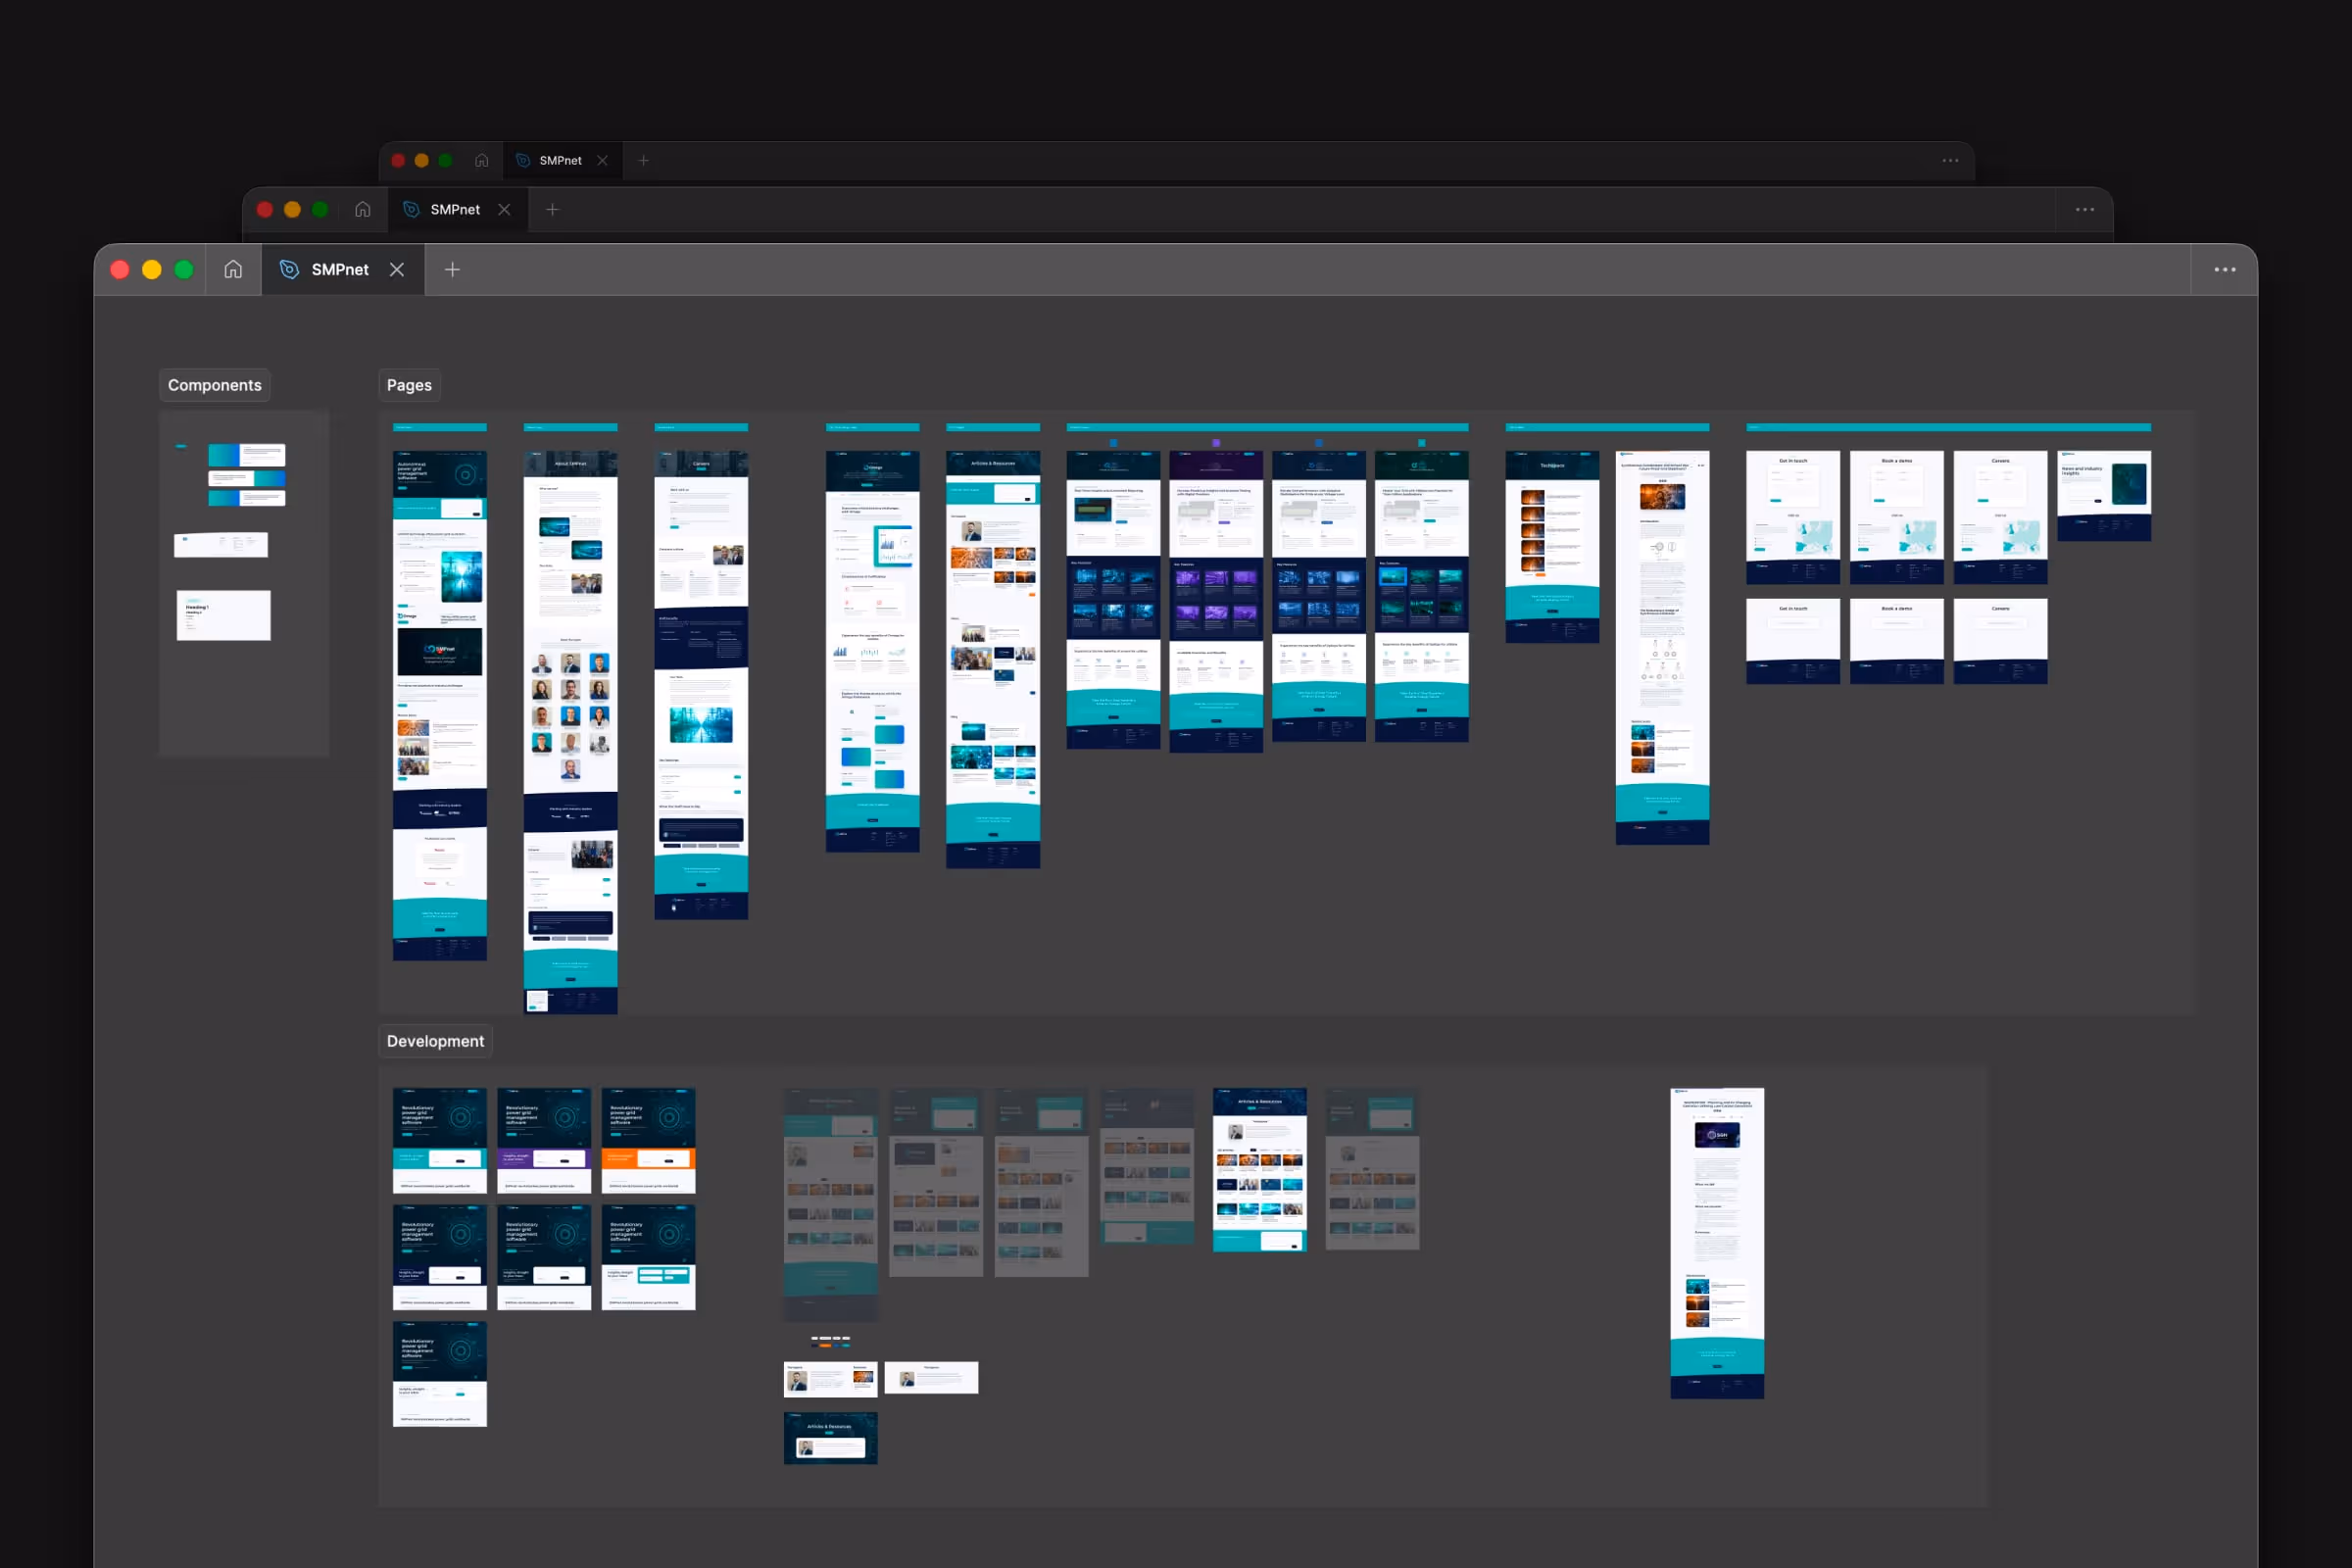Open the three-dot menu of the middle window
2352x1568 pixels.
(x=2084, y=210)
